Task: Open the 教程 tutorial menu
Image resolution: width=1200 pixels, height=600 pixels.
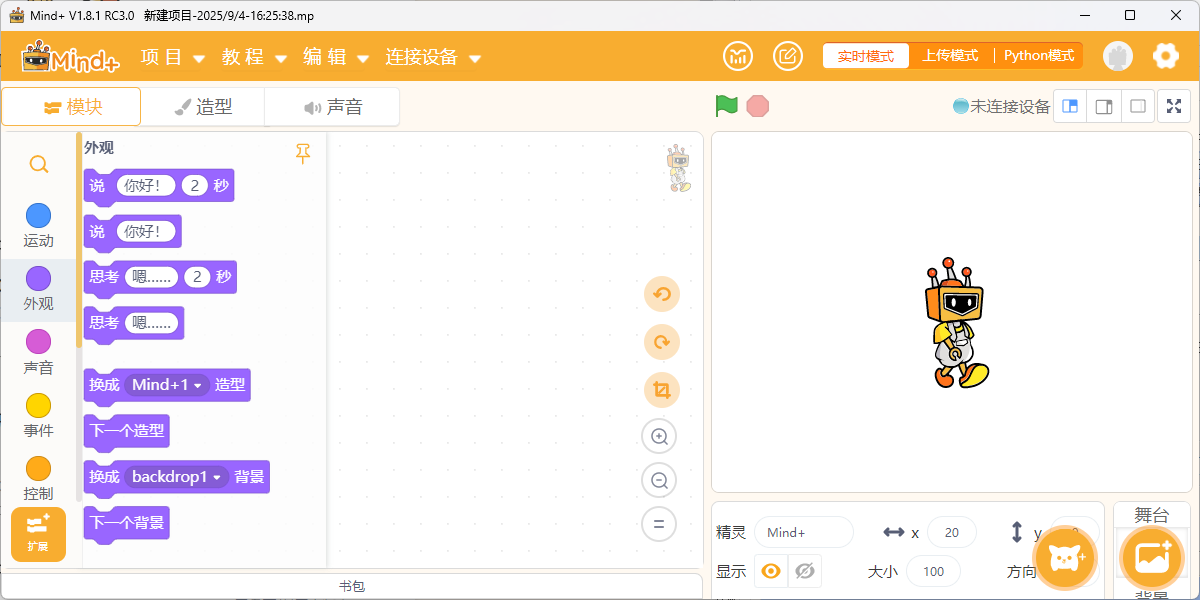Action: point(254,58)
